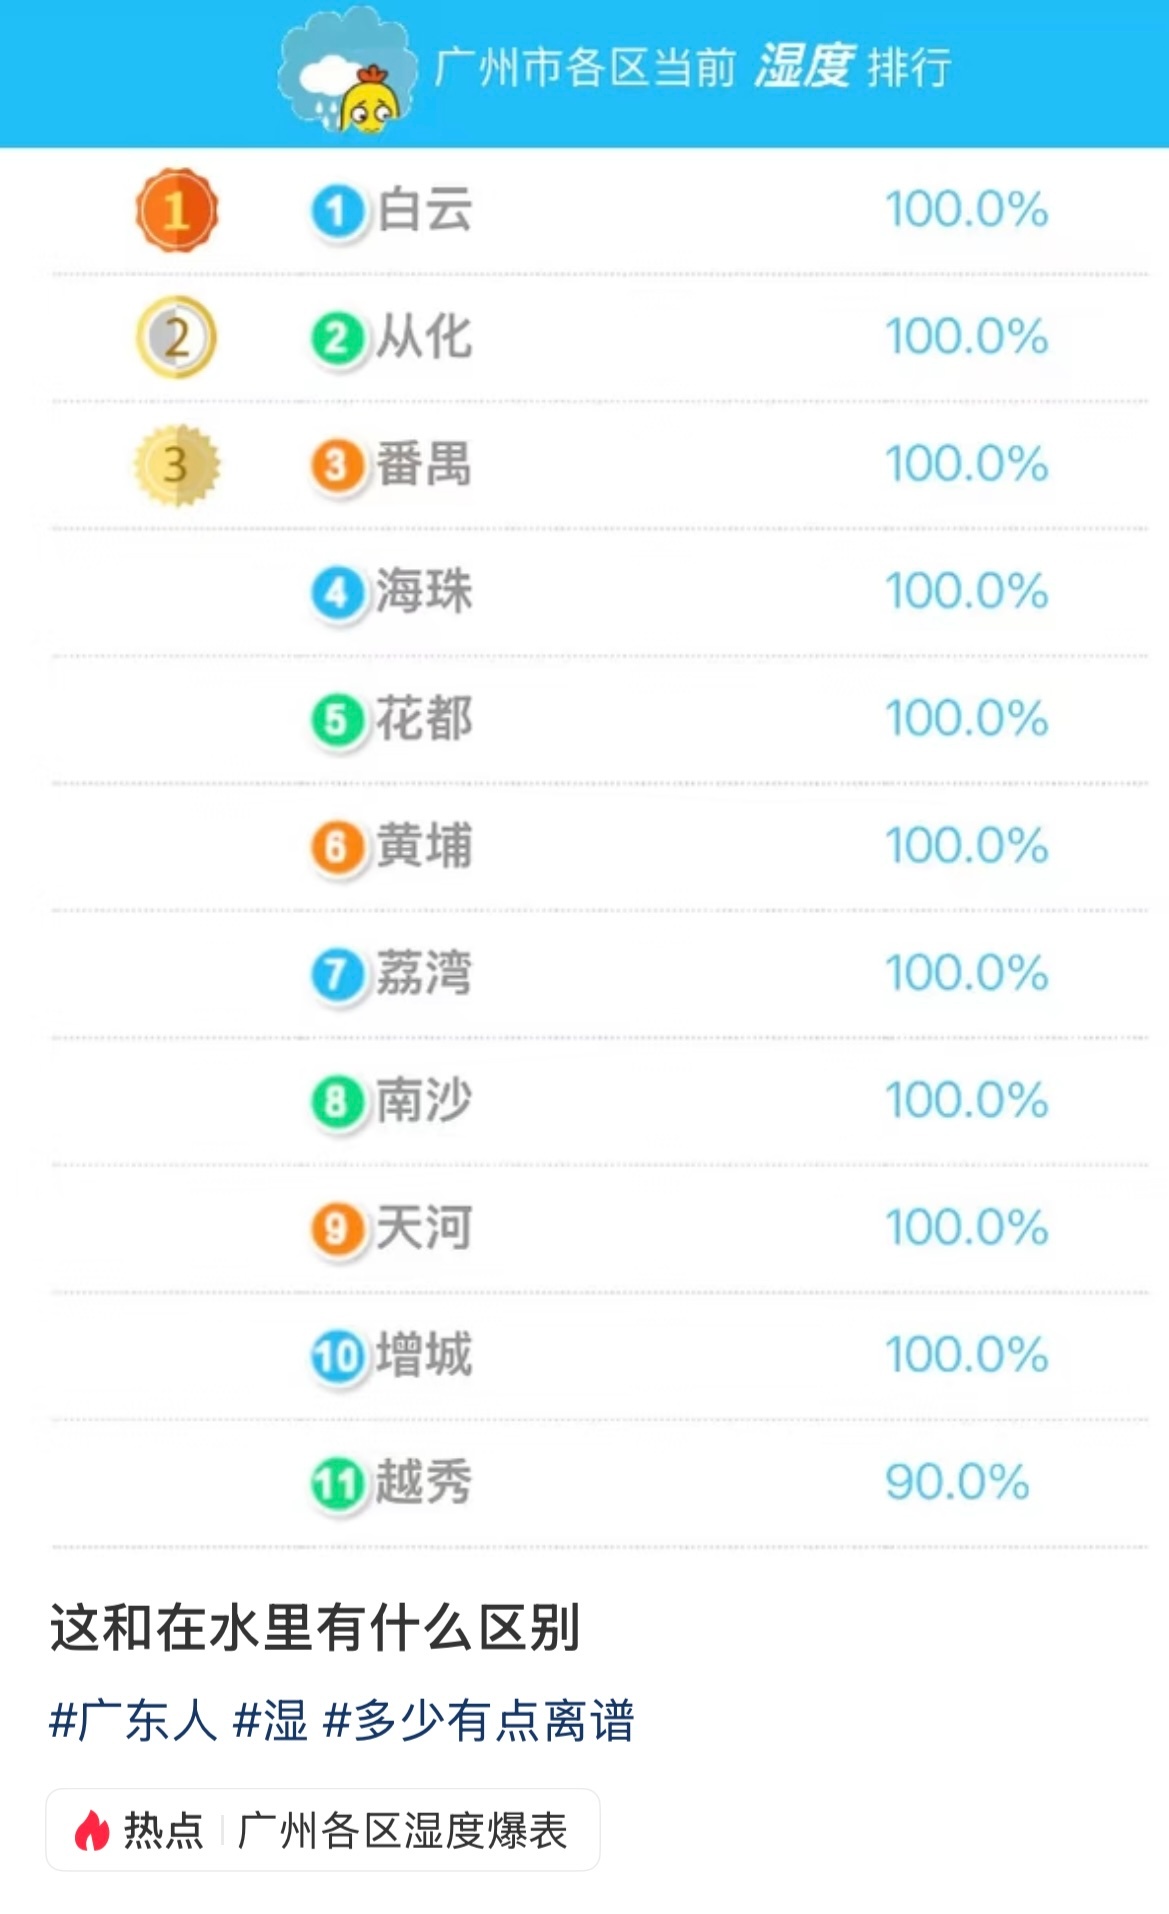1169x1914 pixels.
Task: Click 100.0% value for 增城
Action: point(966,1355)
